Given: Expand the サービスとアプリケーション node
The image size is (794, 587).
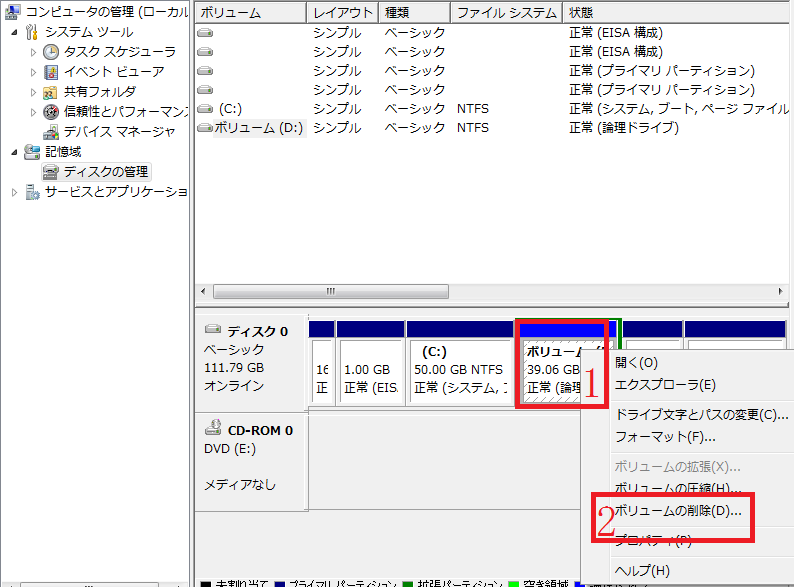Looking at the screenshot, I should (14, 192).
